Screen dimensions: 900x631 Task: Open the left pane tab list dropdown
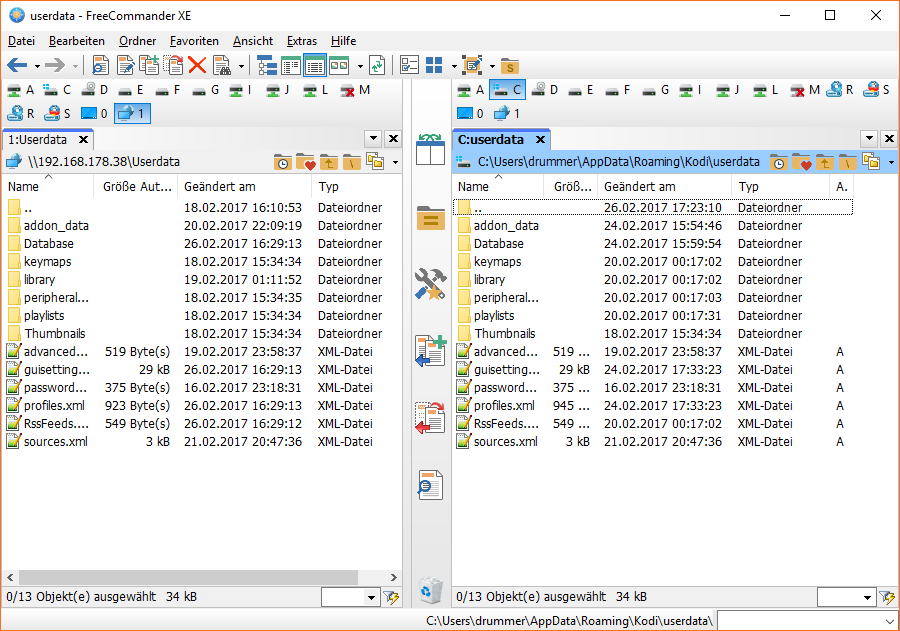373,138
